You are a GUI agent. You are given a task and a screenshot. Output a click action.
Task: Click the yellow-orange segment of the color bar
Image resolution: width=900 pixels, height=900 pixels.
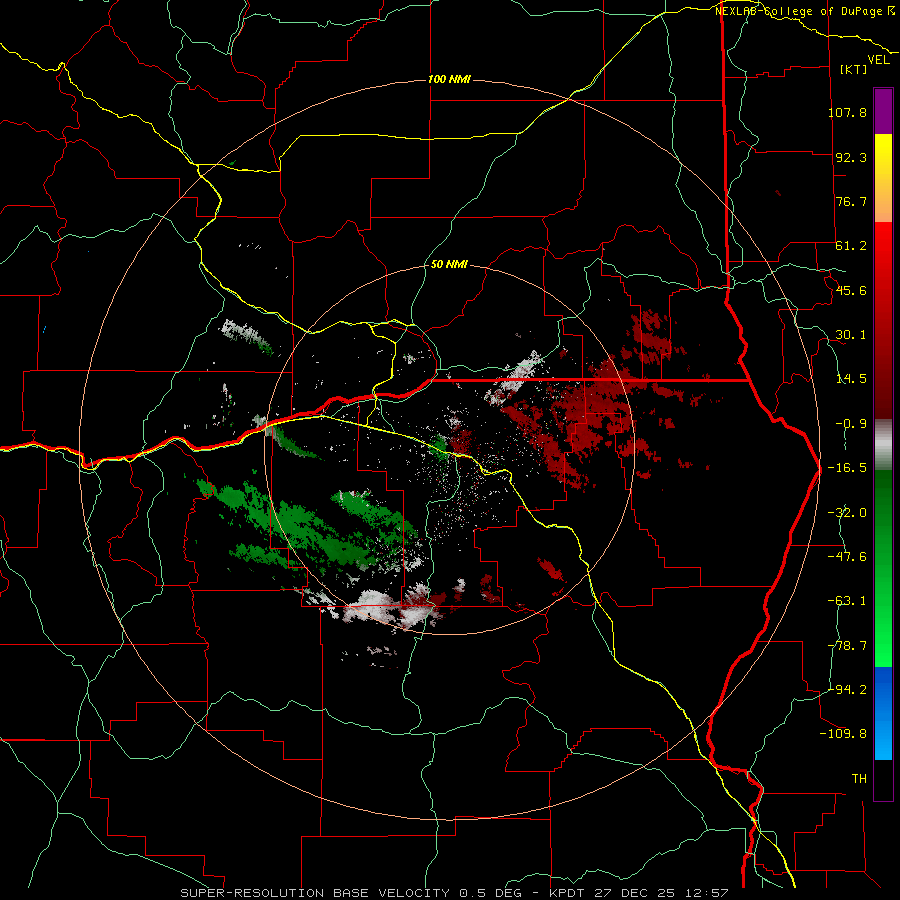point(883,178)
